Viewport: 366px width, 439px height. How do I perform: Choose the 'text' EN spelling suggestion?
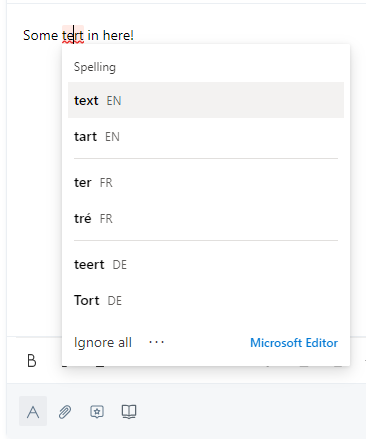[x=206, y=100]
